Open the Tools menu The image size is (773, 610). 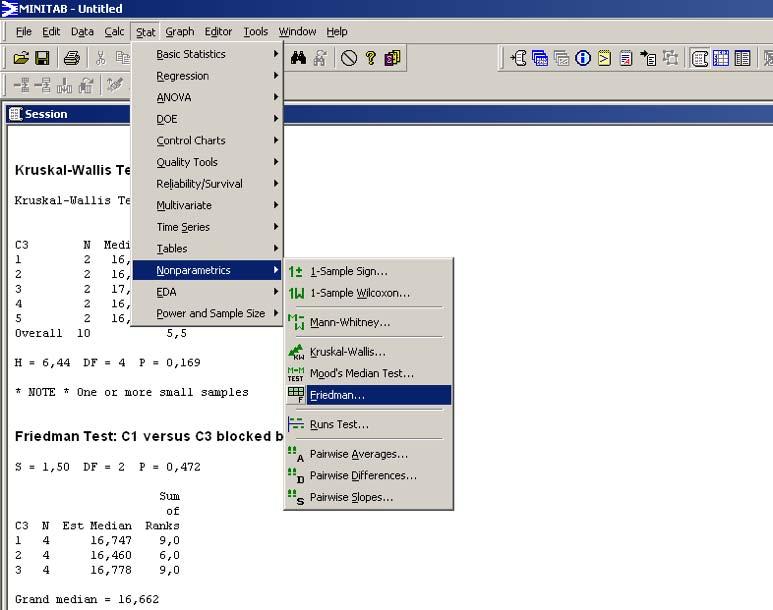click(x=256, y=32)
